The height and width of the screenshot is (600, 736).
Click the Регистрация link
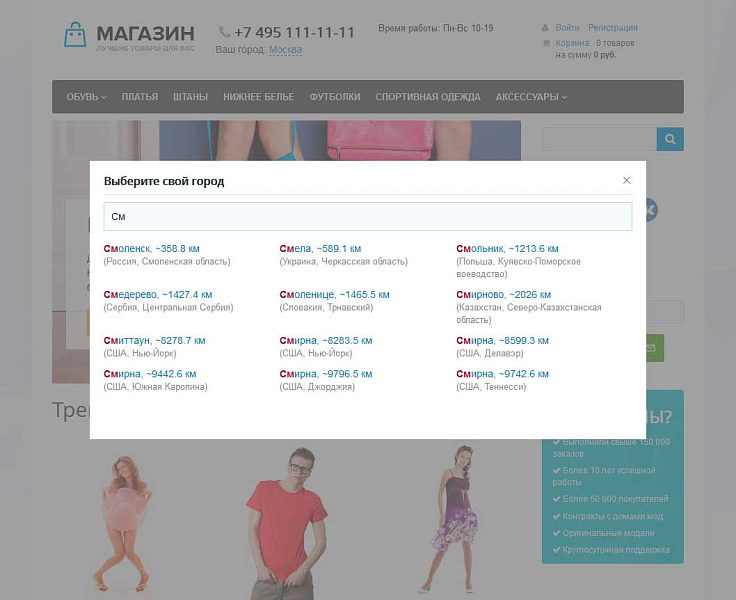click(613, 28)
